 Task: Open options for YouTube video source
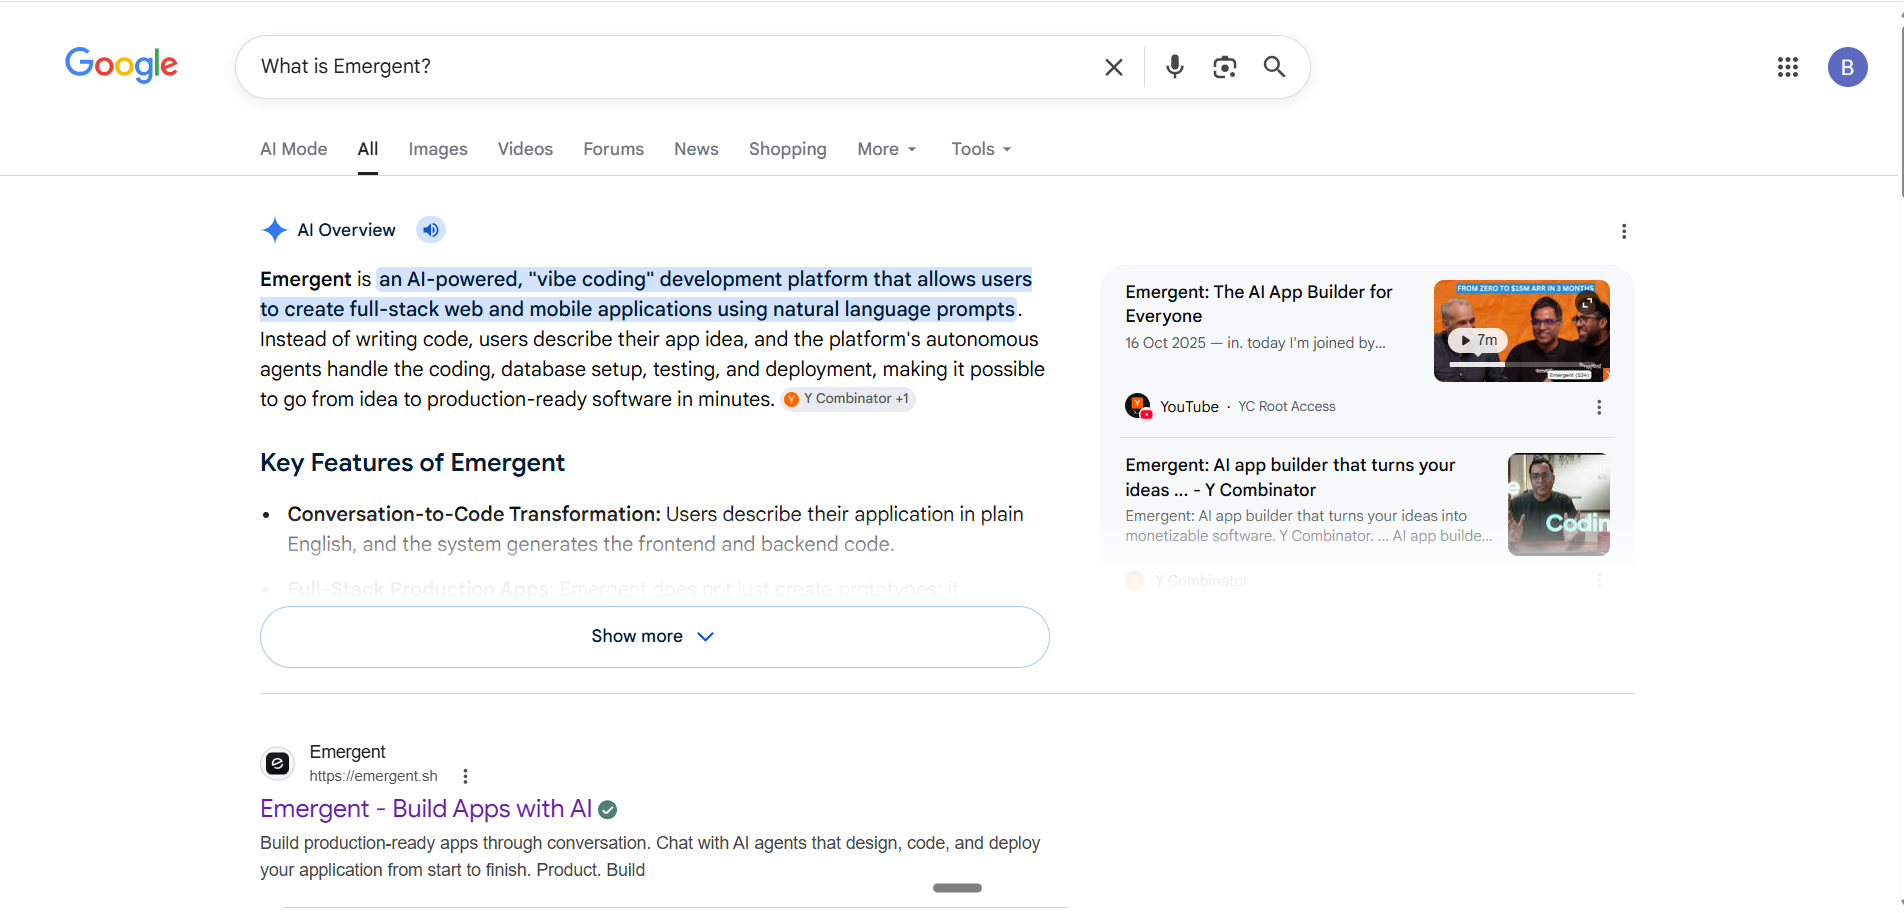click(x=1599, y=407)
